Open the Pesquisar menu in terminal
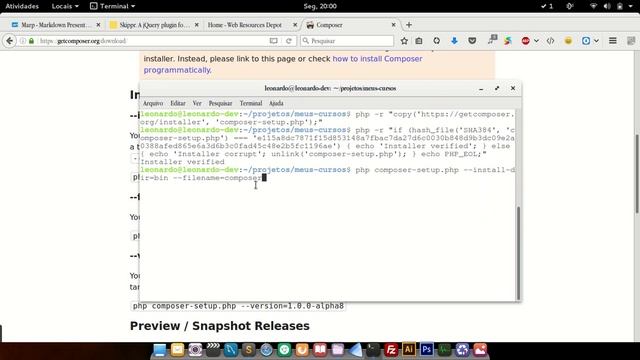This screenshot has height=360, width=640. coord(220,103)
